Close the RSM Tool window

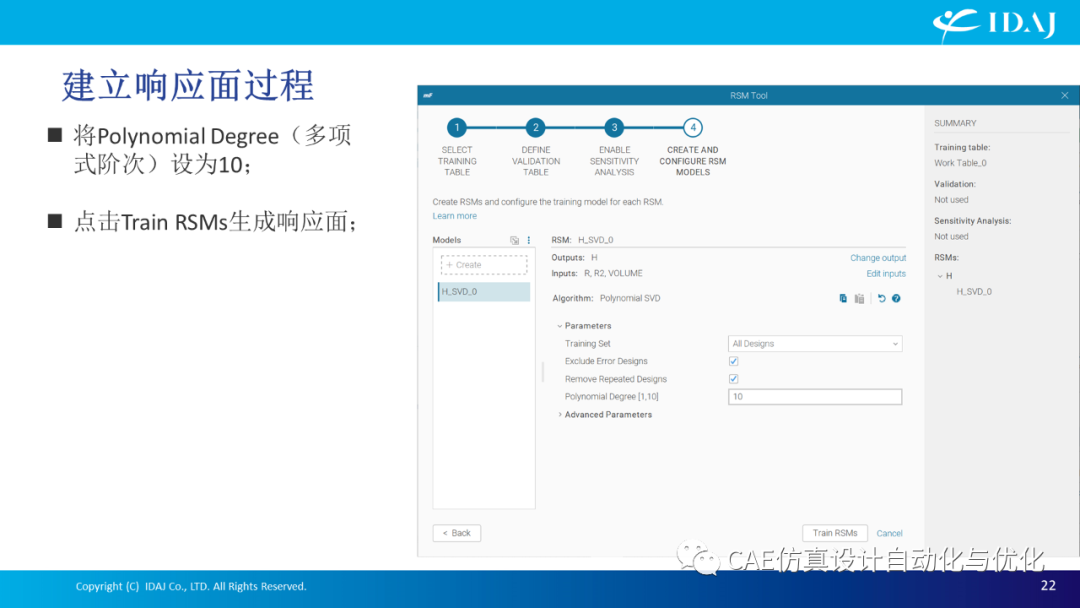[1065, 96]
